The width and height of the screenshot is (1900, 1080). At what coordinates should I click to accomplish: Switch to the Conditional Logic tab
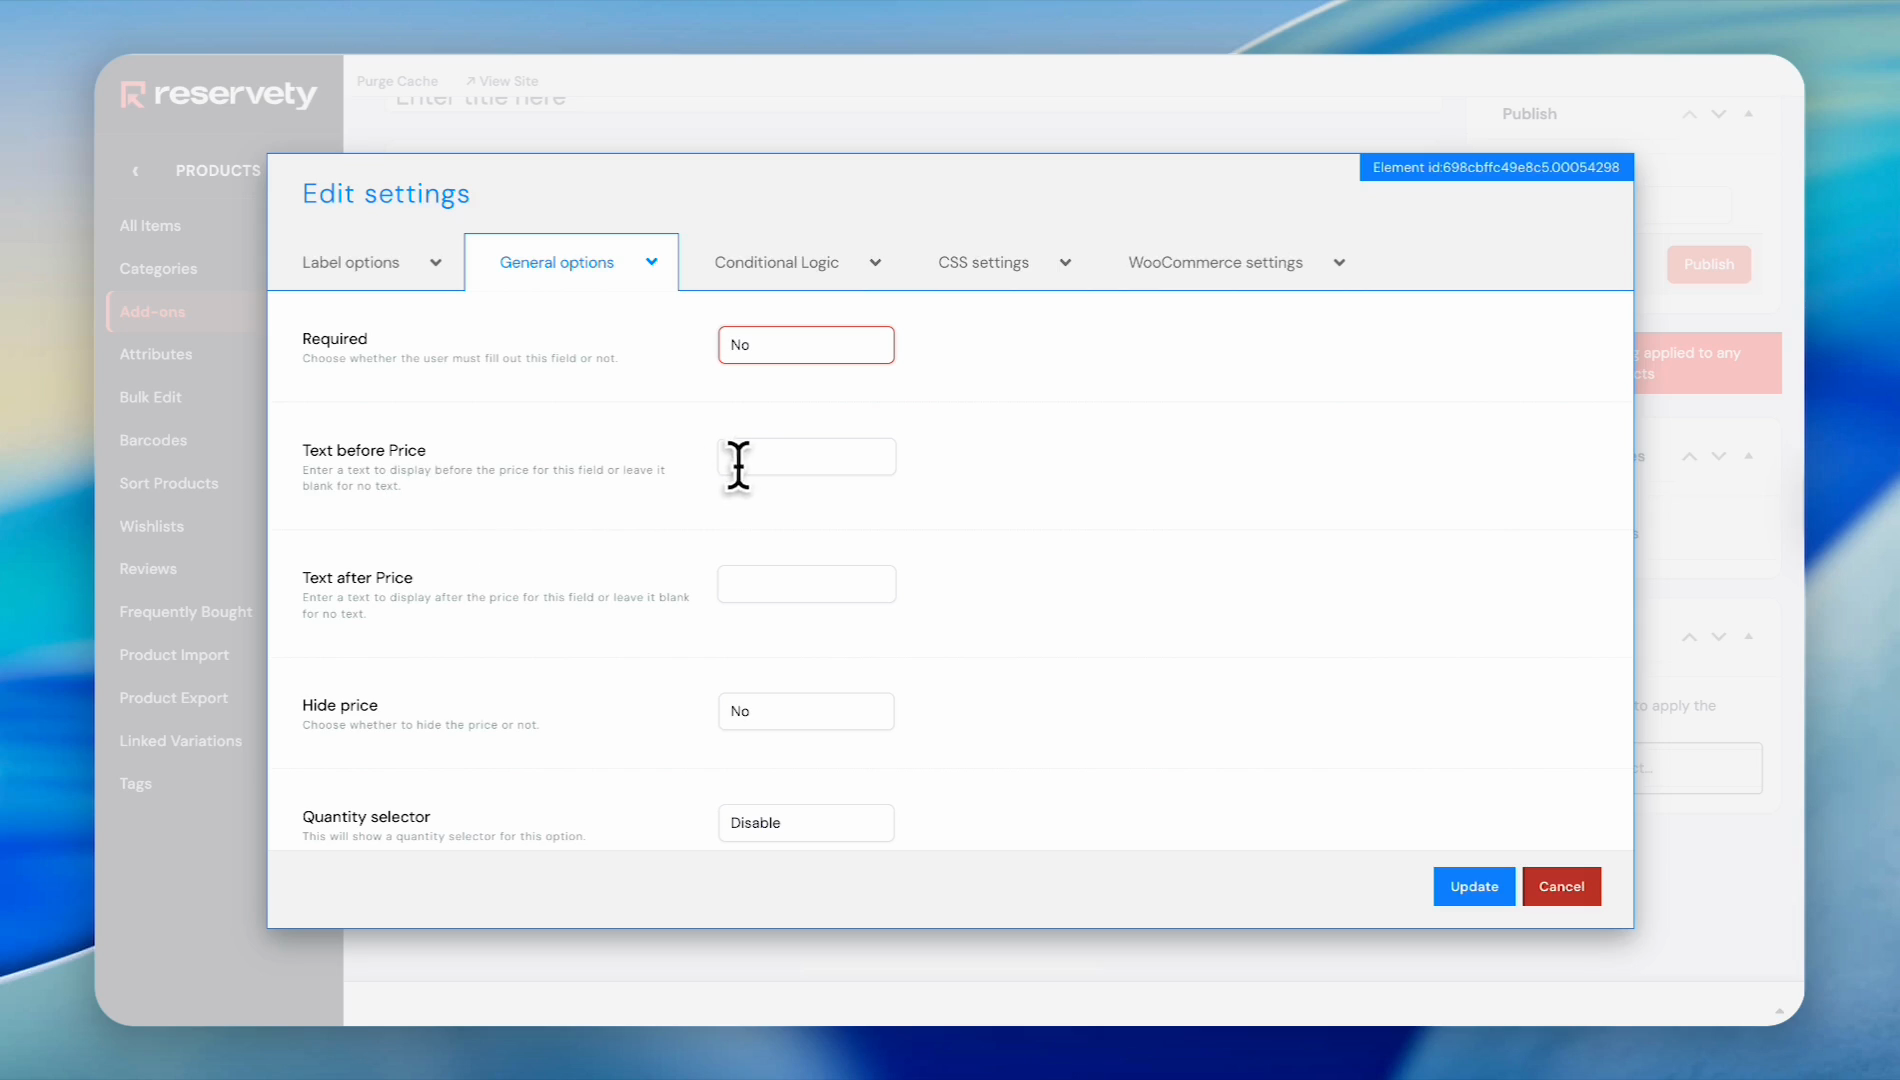coord(776,263)
